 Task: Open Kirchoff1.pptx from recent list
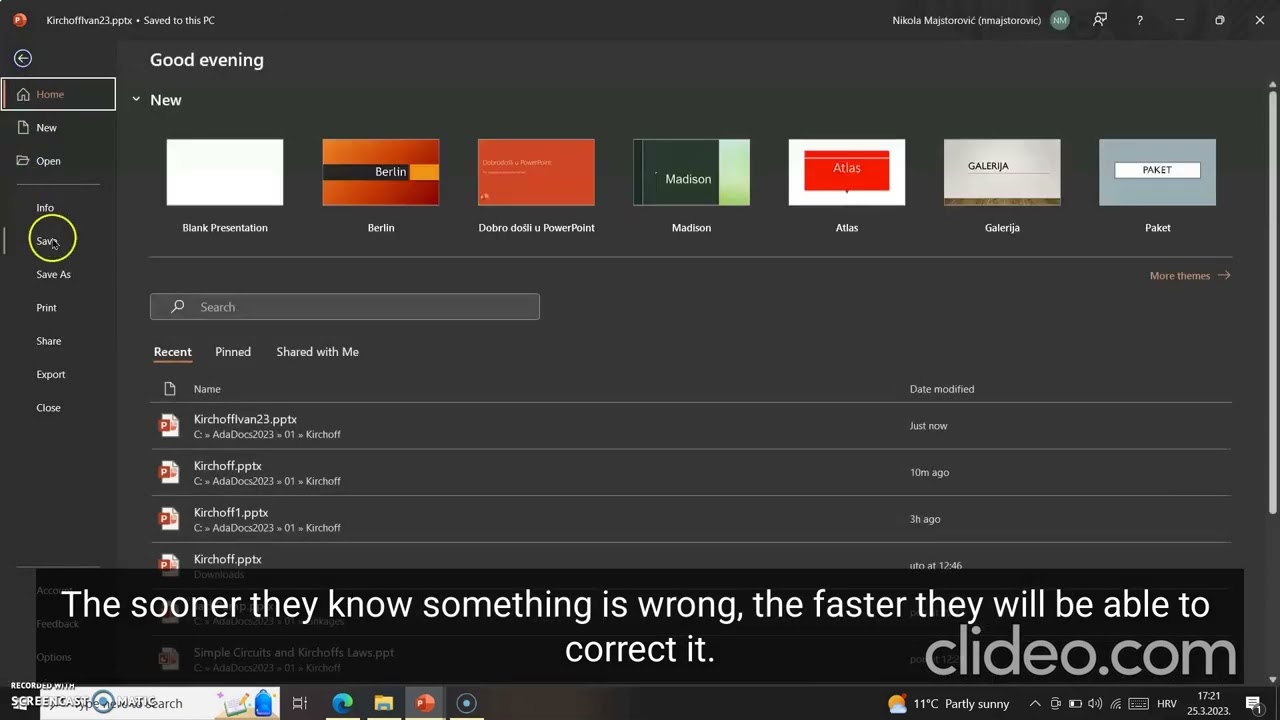690,519
